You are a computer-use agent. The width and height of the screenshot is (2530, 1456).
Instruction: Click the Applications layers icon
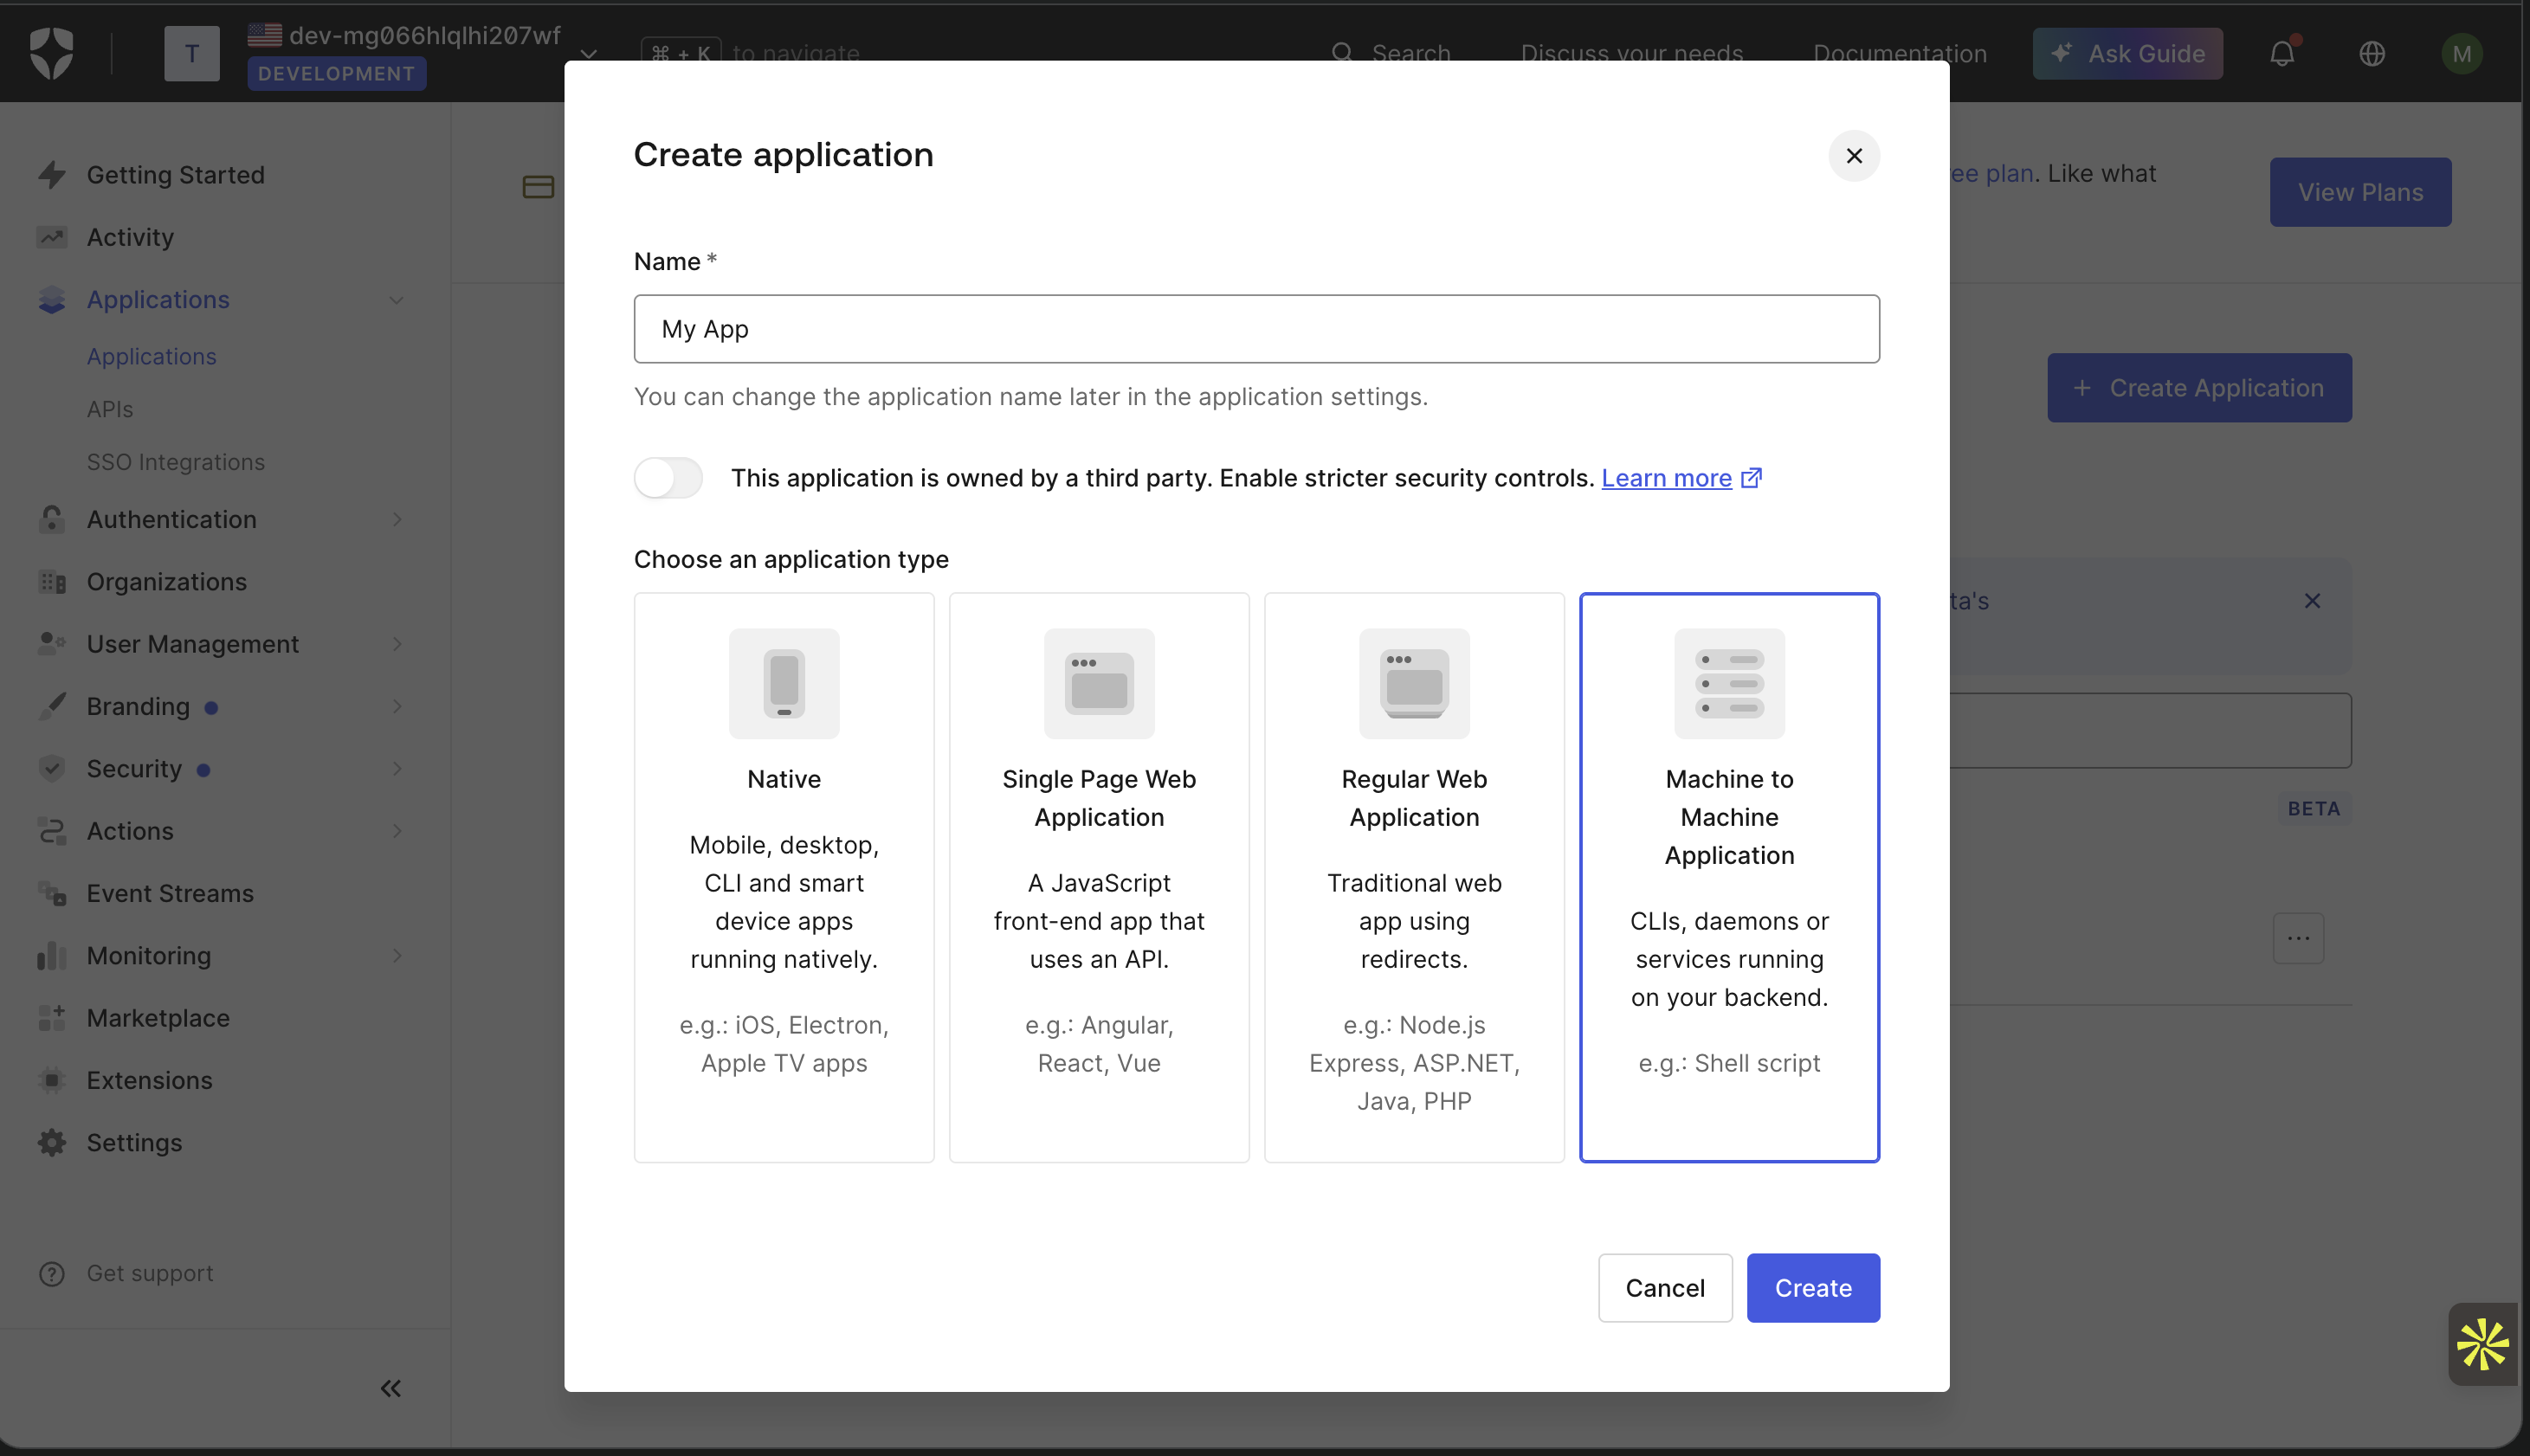coord(52,299)
